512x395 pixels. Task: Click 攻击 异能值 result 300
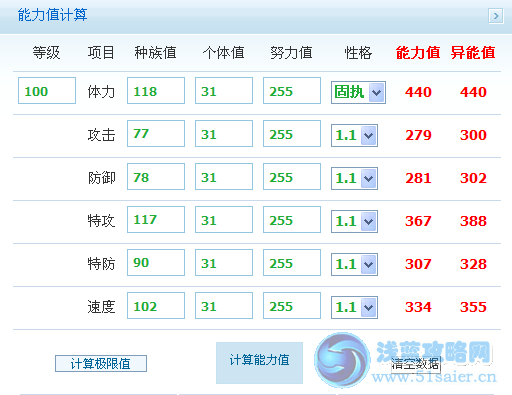tap(473, 135)
